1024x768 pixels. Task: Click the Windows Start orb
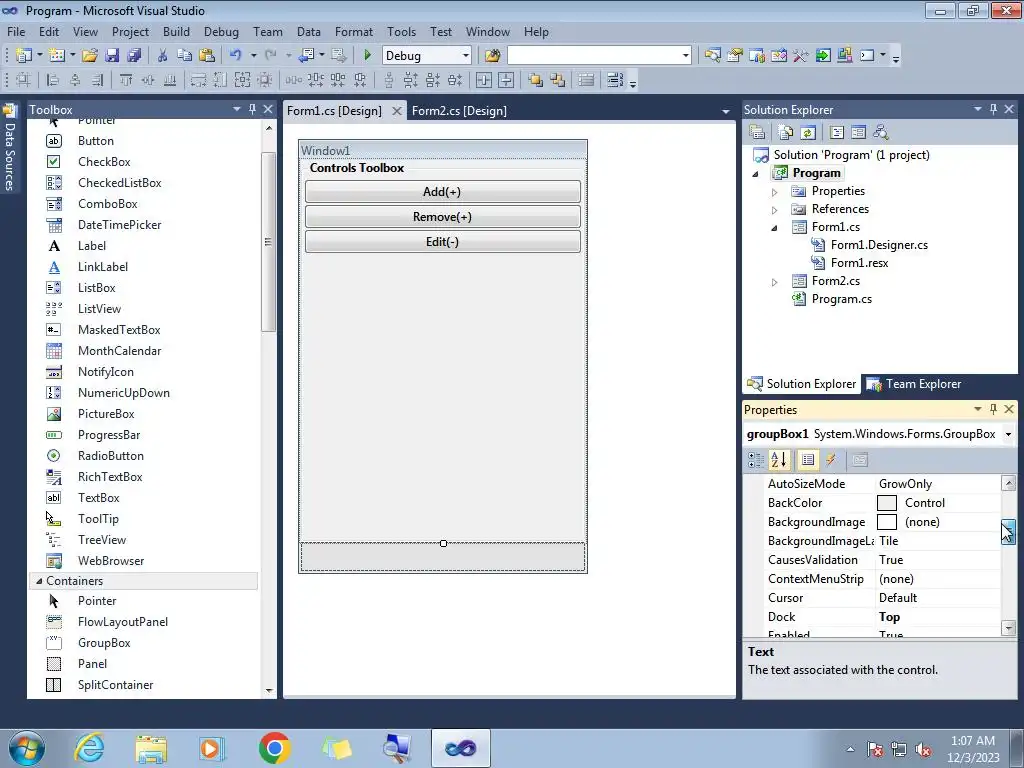(27, 748)
